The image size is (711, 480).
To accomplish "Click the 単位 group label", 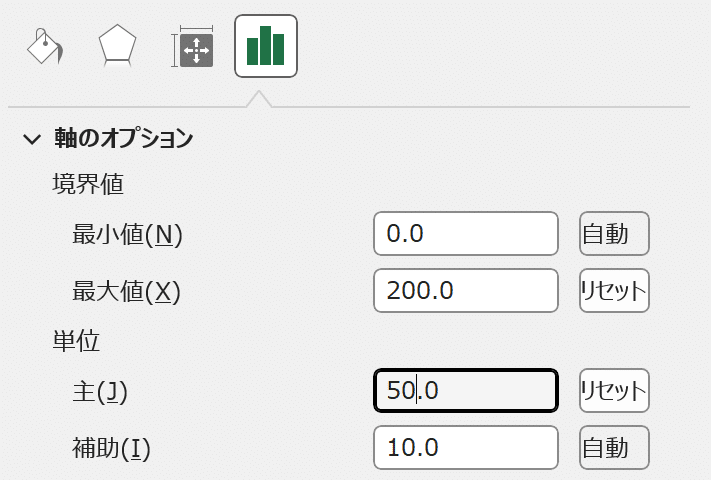I will click(x=76, y=341).
